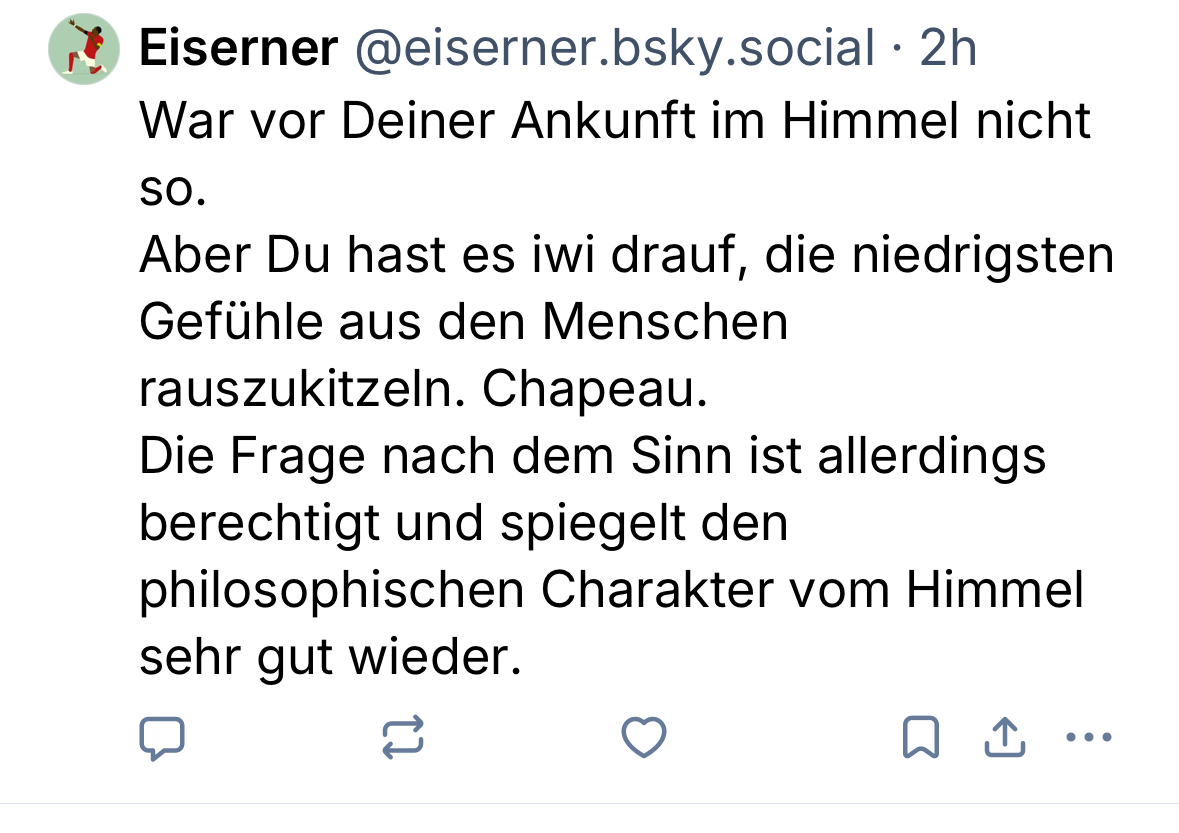Click the 2h post timestamp
Screen dimensions: 1179x833
pos(947,48)
